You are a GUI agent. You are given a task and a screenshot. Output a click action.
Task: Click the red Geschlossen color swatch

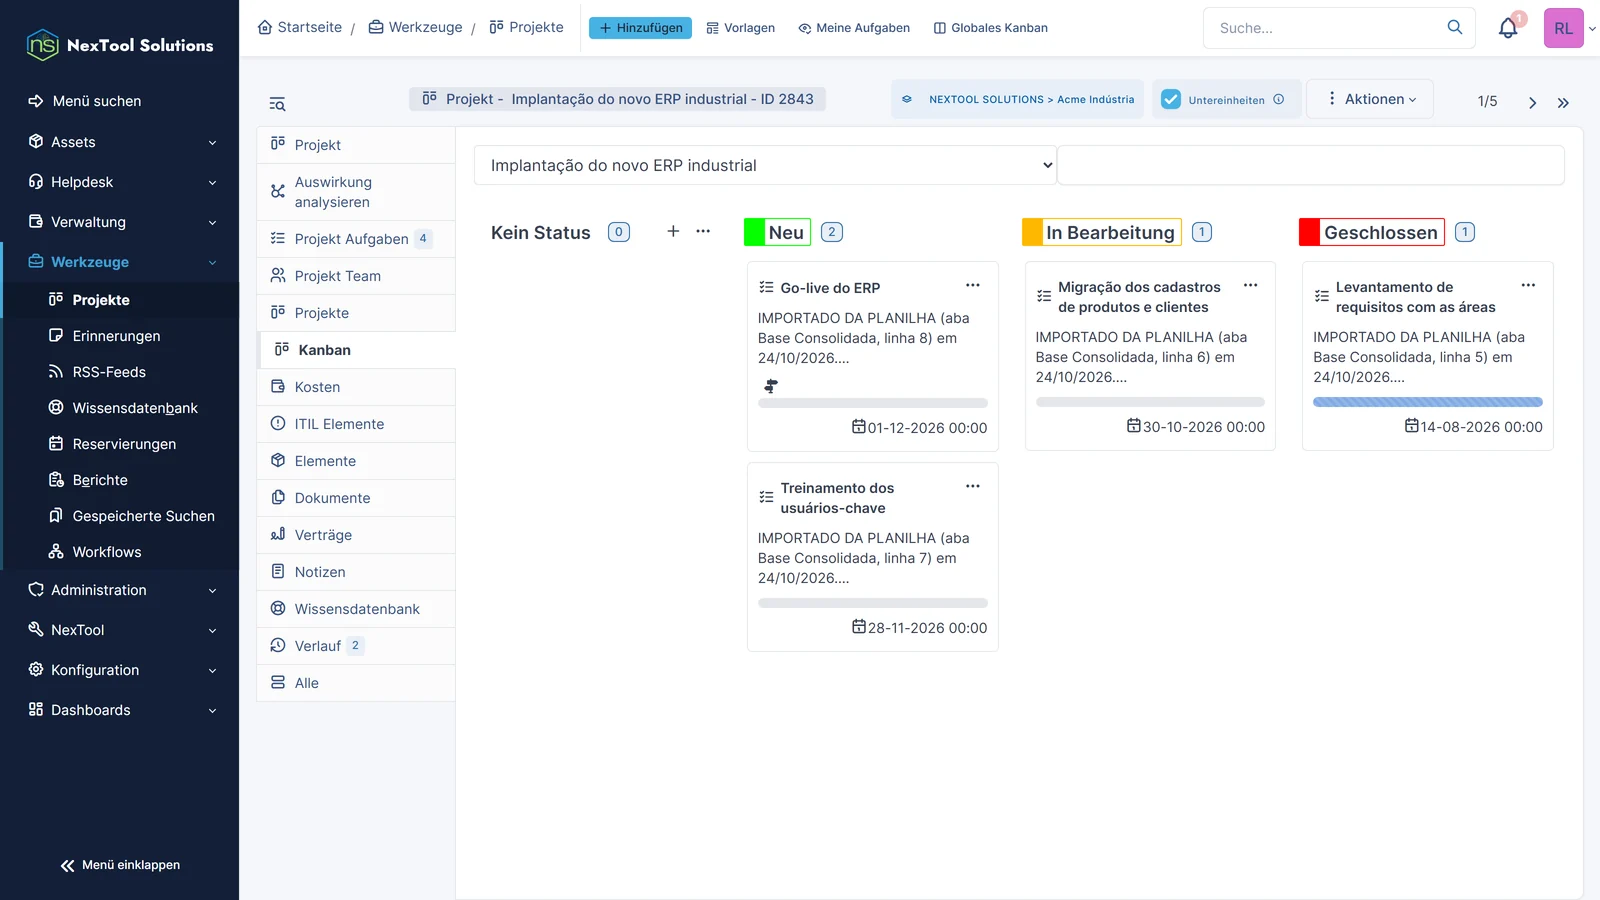pyautogui.click(x=1309, y=232)
